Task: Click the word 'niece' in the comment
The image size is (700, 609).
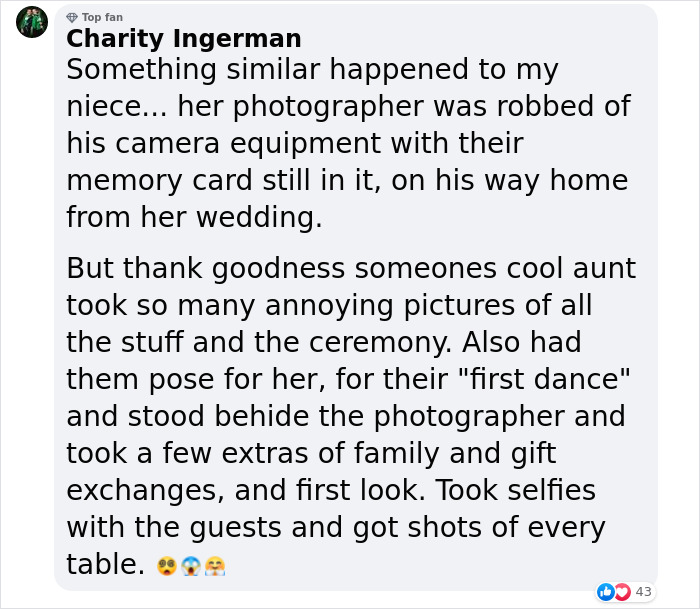Action: coord(105,107)
